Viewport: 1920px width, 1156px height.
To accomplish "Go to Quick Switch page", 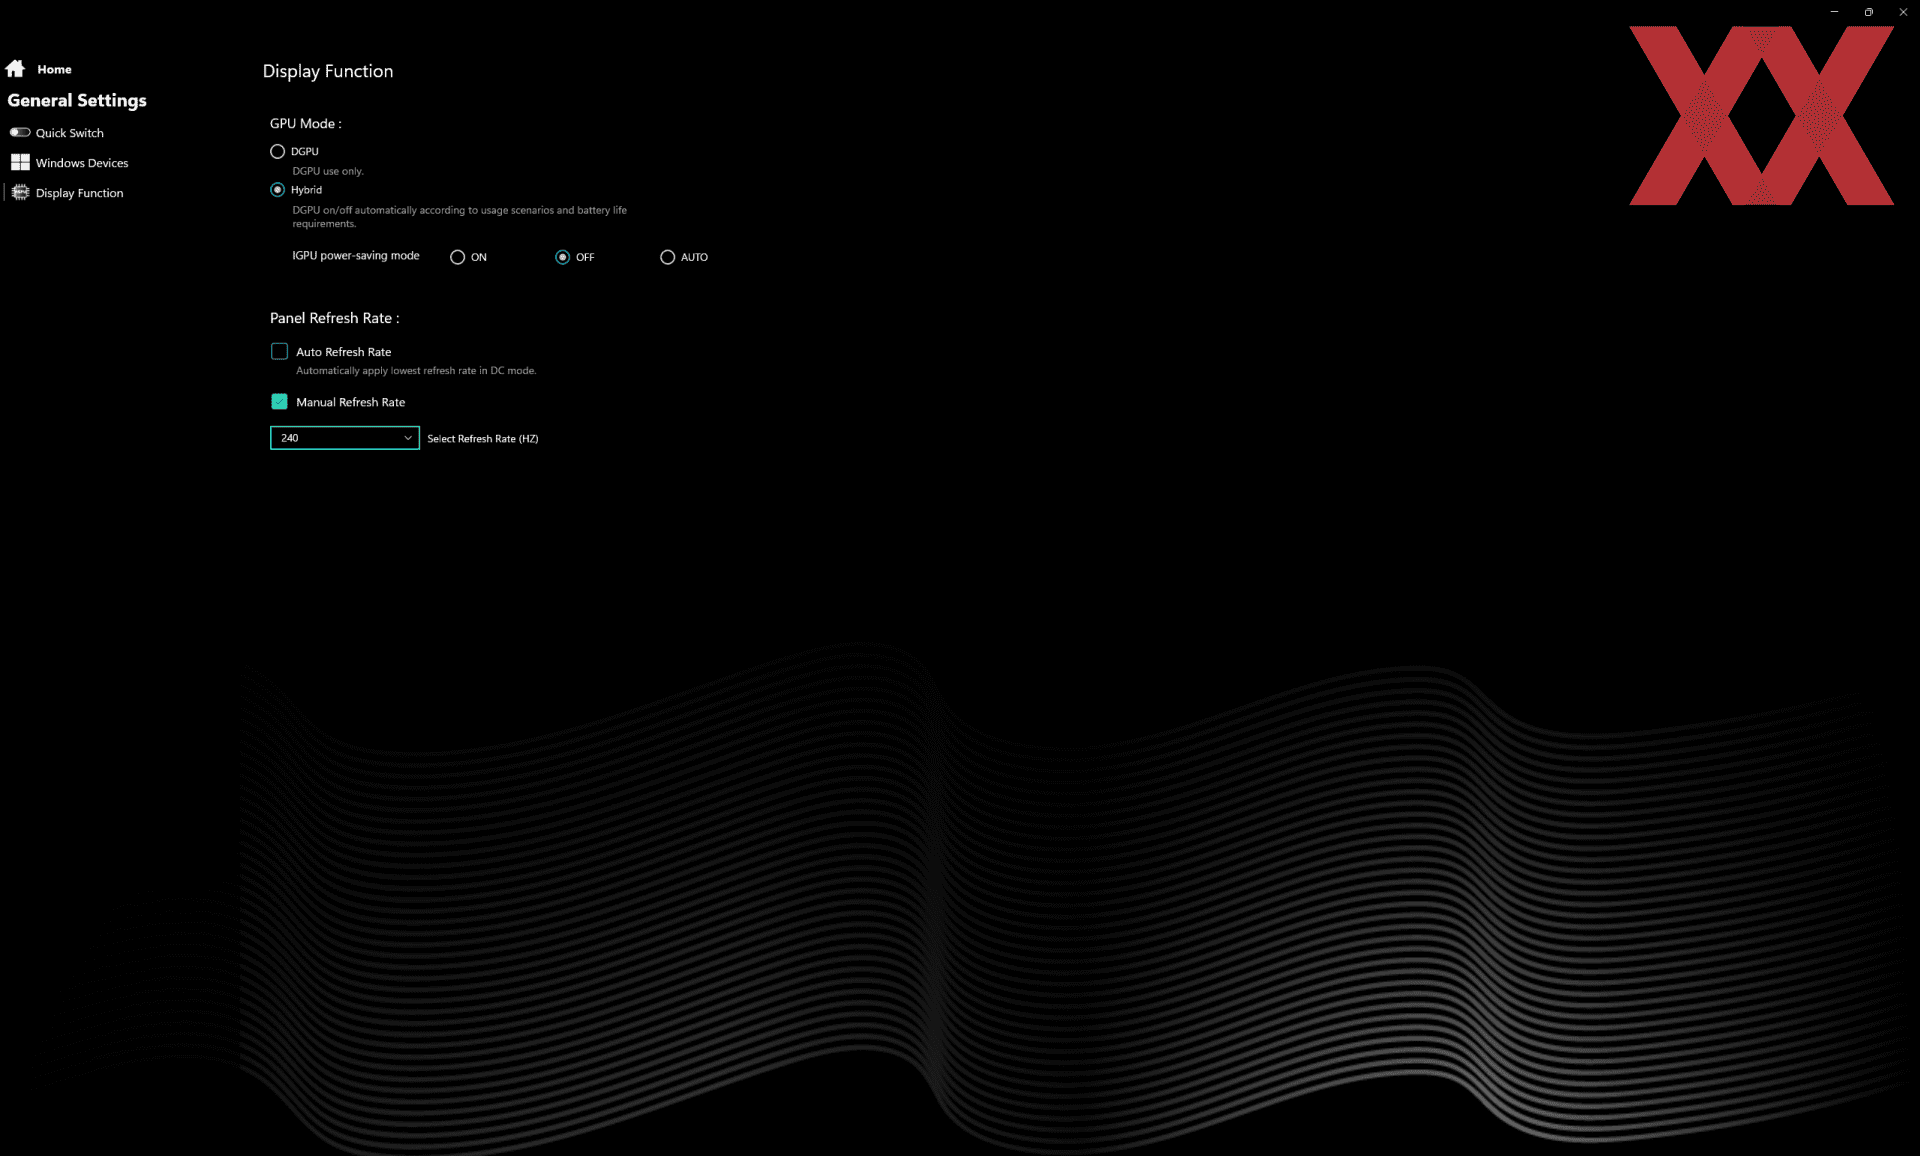I will coord(70,133).
